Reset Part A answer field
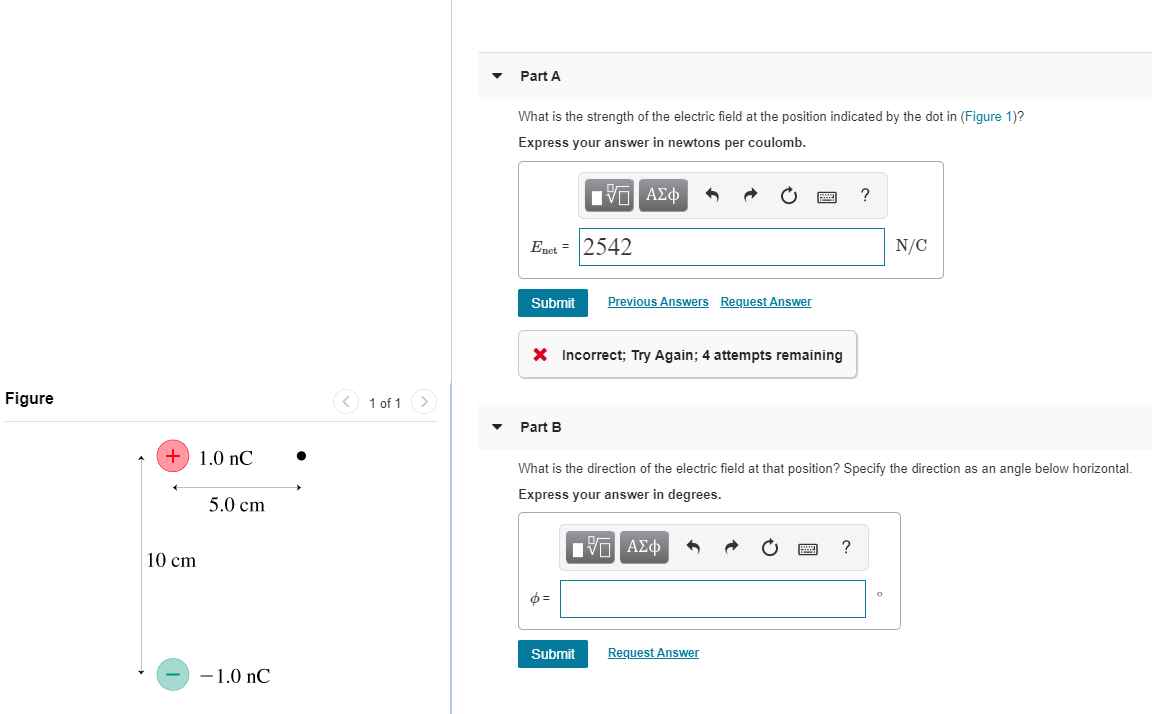1152x714 pixels. 788,195
